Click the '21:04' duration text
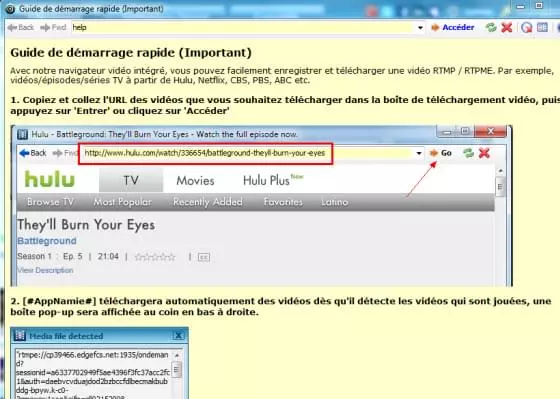This screenshot has height=399, width=560. click(108, 256)
